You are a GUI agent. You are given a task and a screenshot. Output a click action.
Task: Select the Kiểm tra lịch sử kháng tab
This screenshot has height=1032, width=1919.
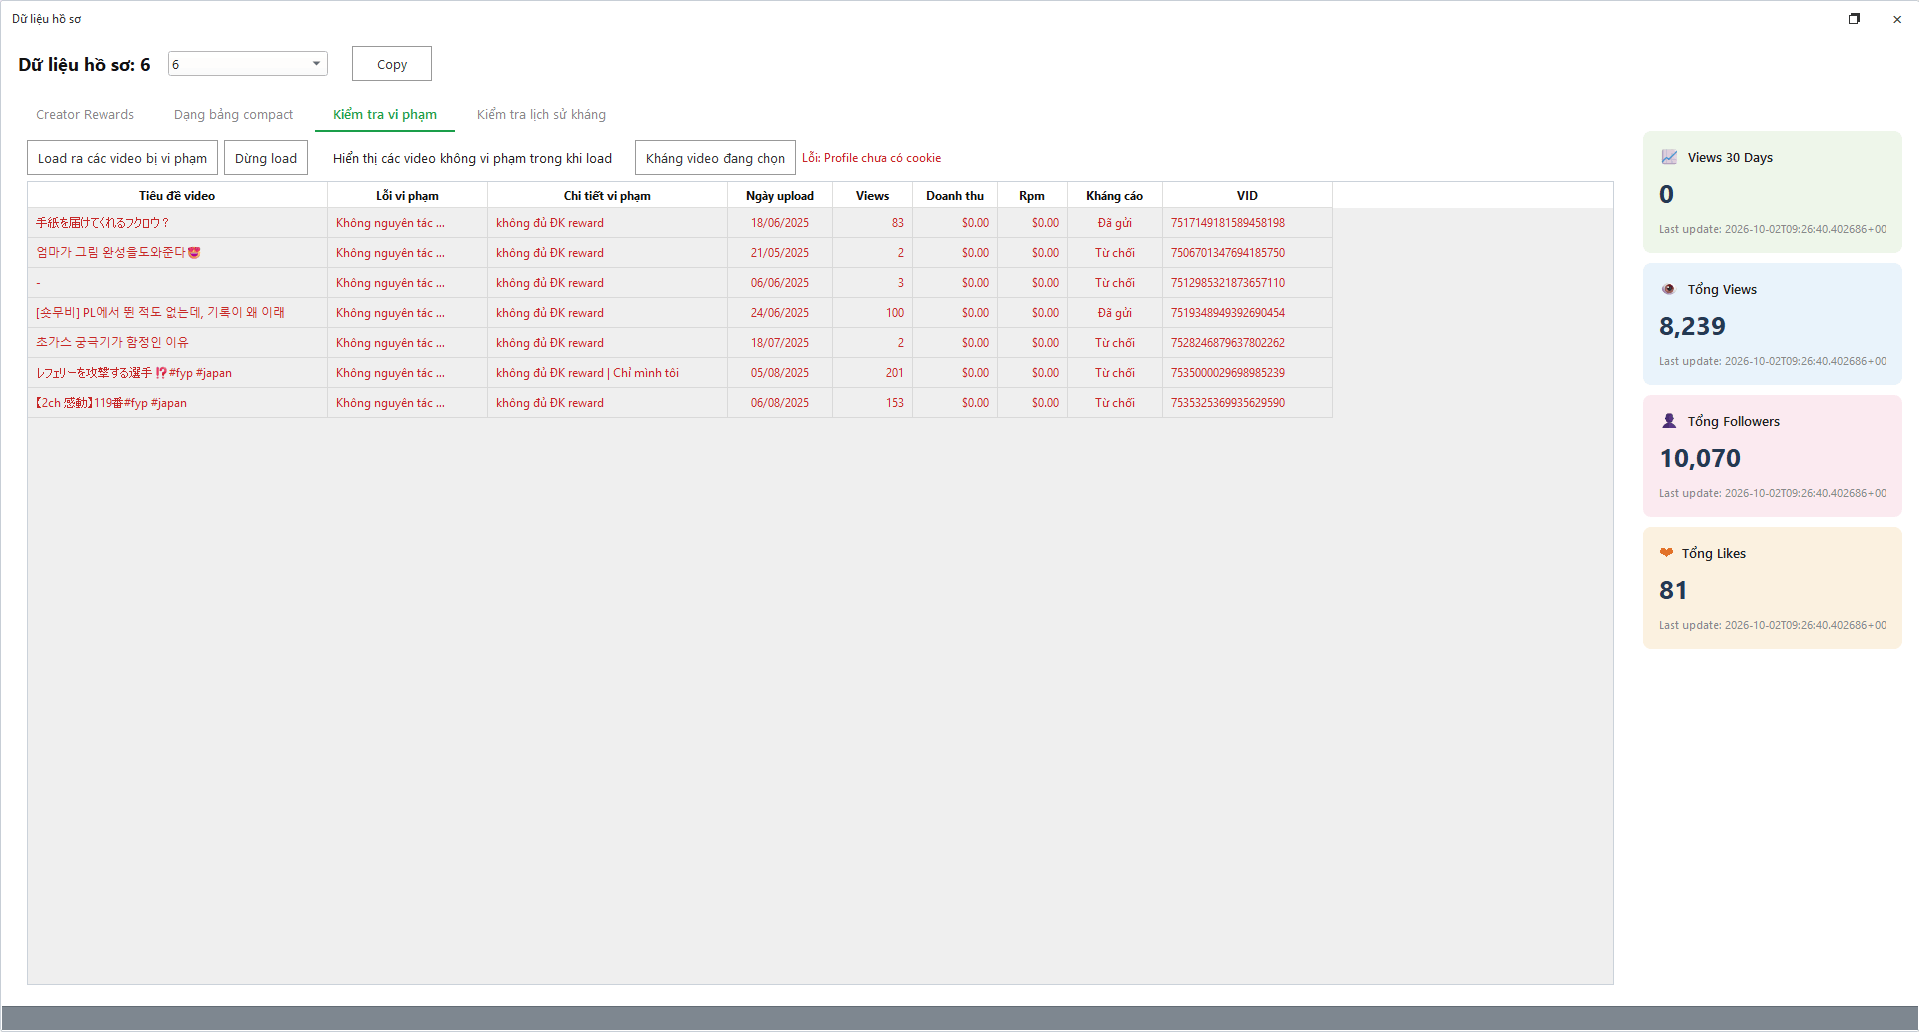(x=541, y=115)
